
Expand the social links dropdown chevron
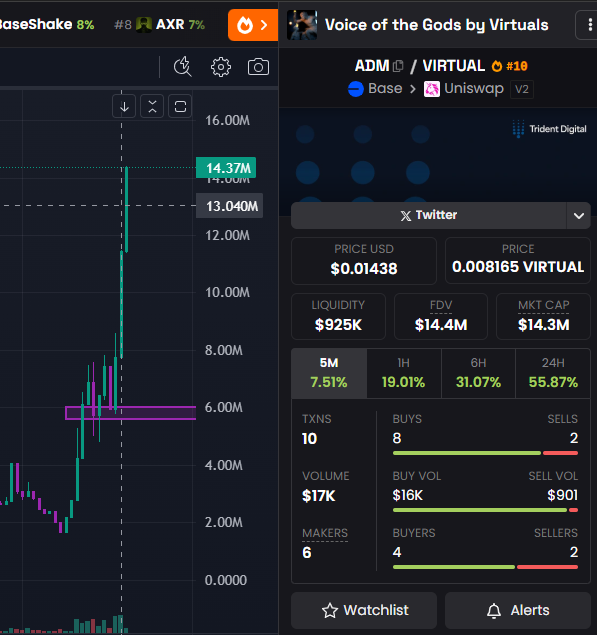click(579, 215)
